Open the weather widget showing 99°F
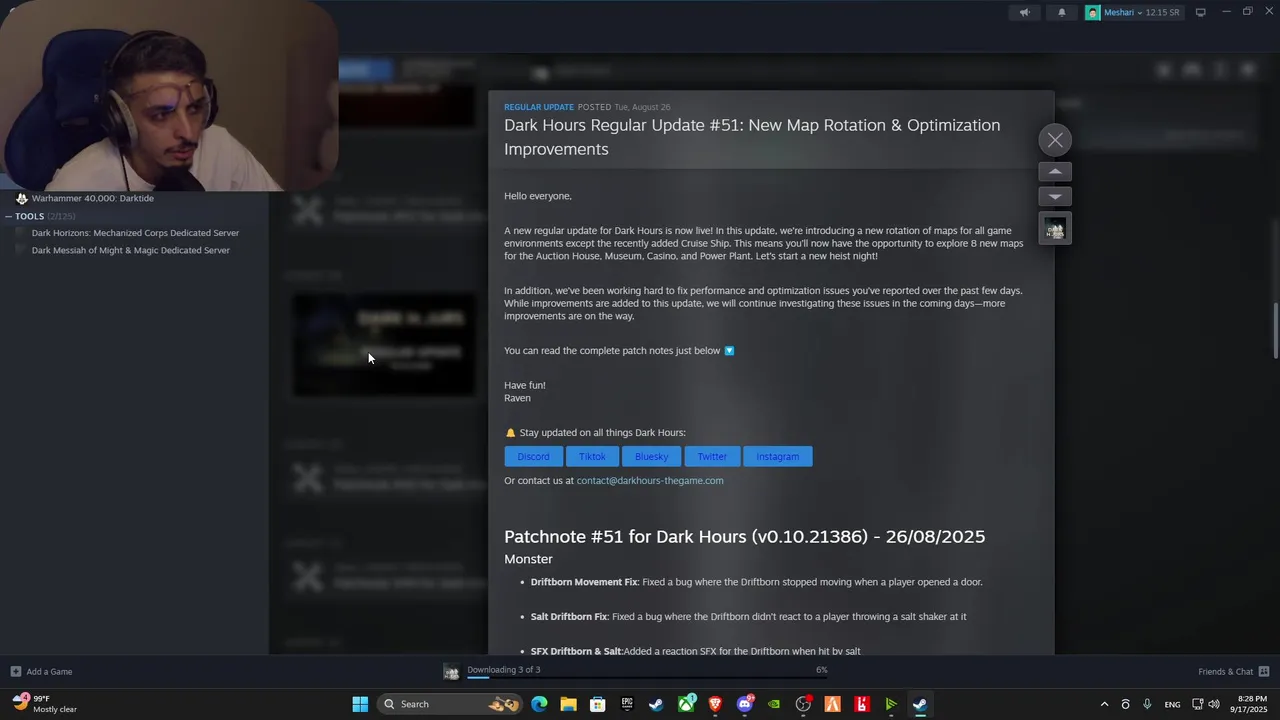Screen dimensions: 1280x720 pyautogui.click(x=45, y=704)
